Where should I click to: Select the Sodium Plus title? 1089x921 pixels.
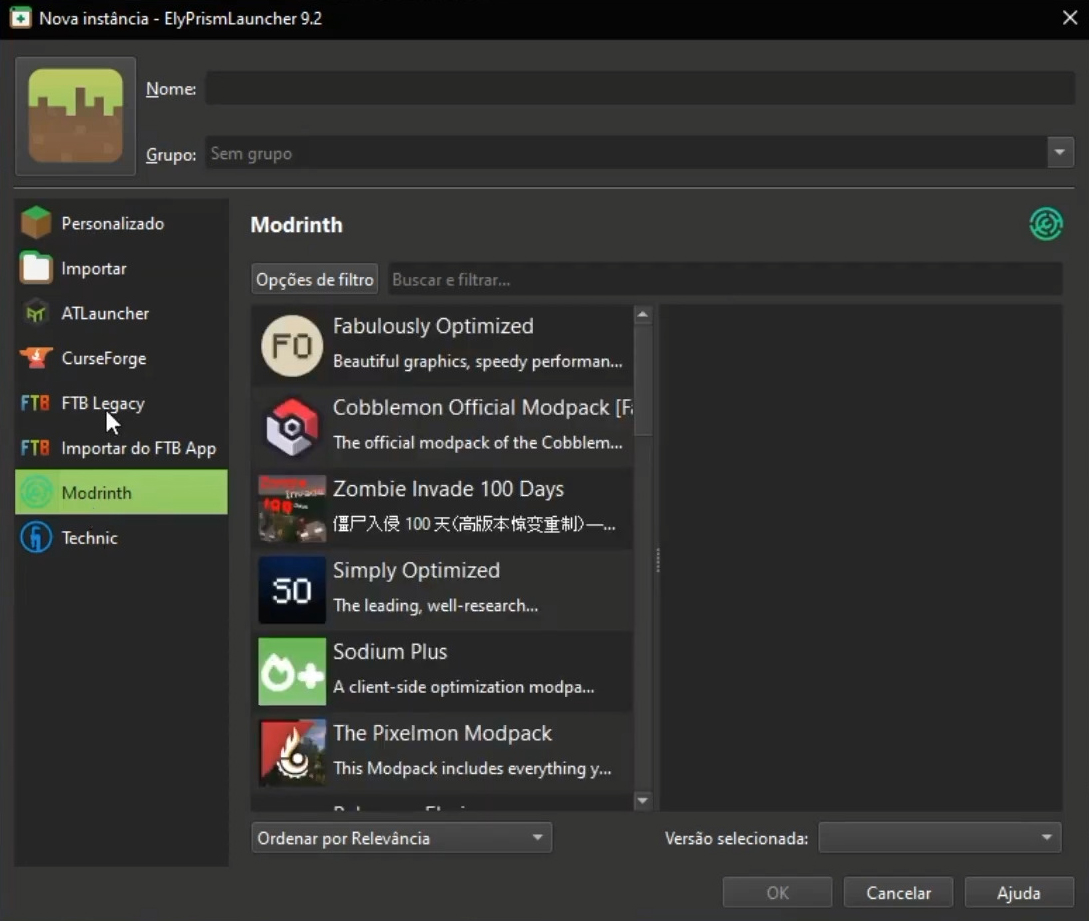coord(390,652)
